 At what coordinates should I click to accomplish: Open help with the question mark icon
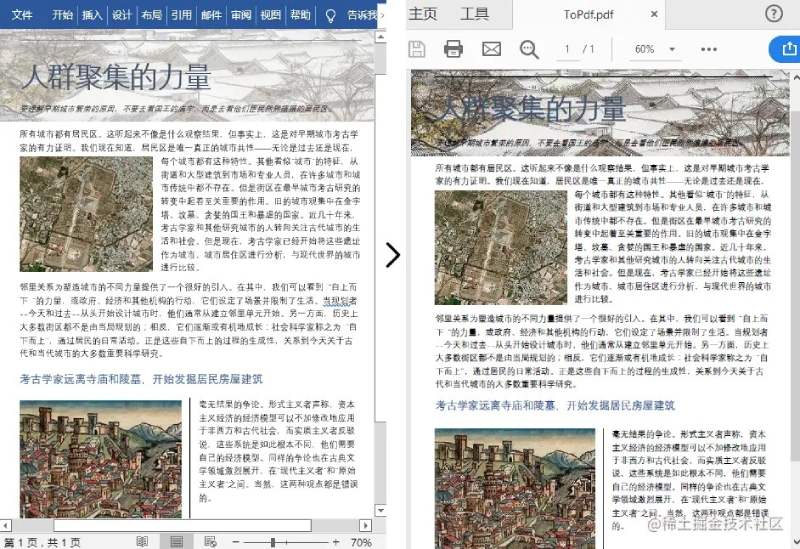click(773, 14)
